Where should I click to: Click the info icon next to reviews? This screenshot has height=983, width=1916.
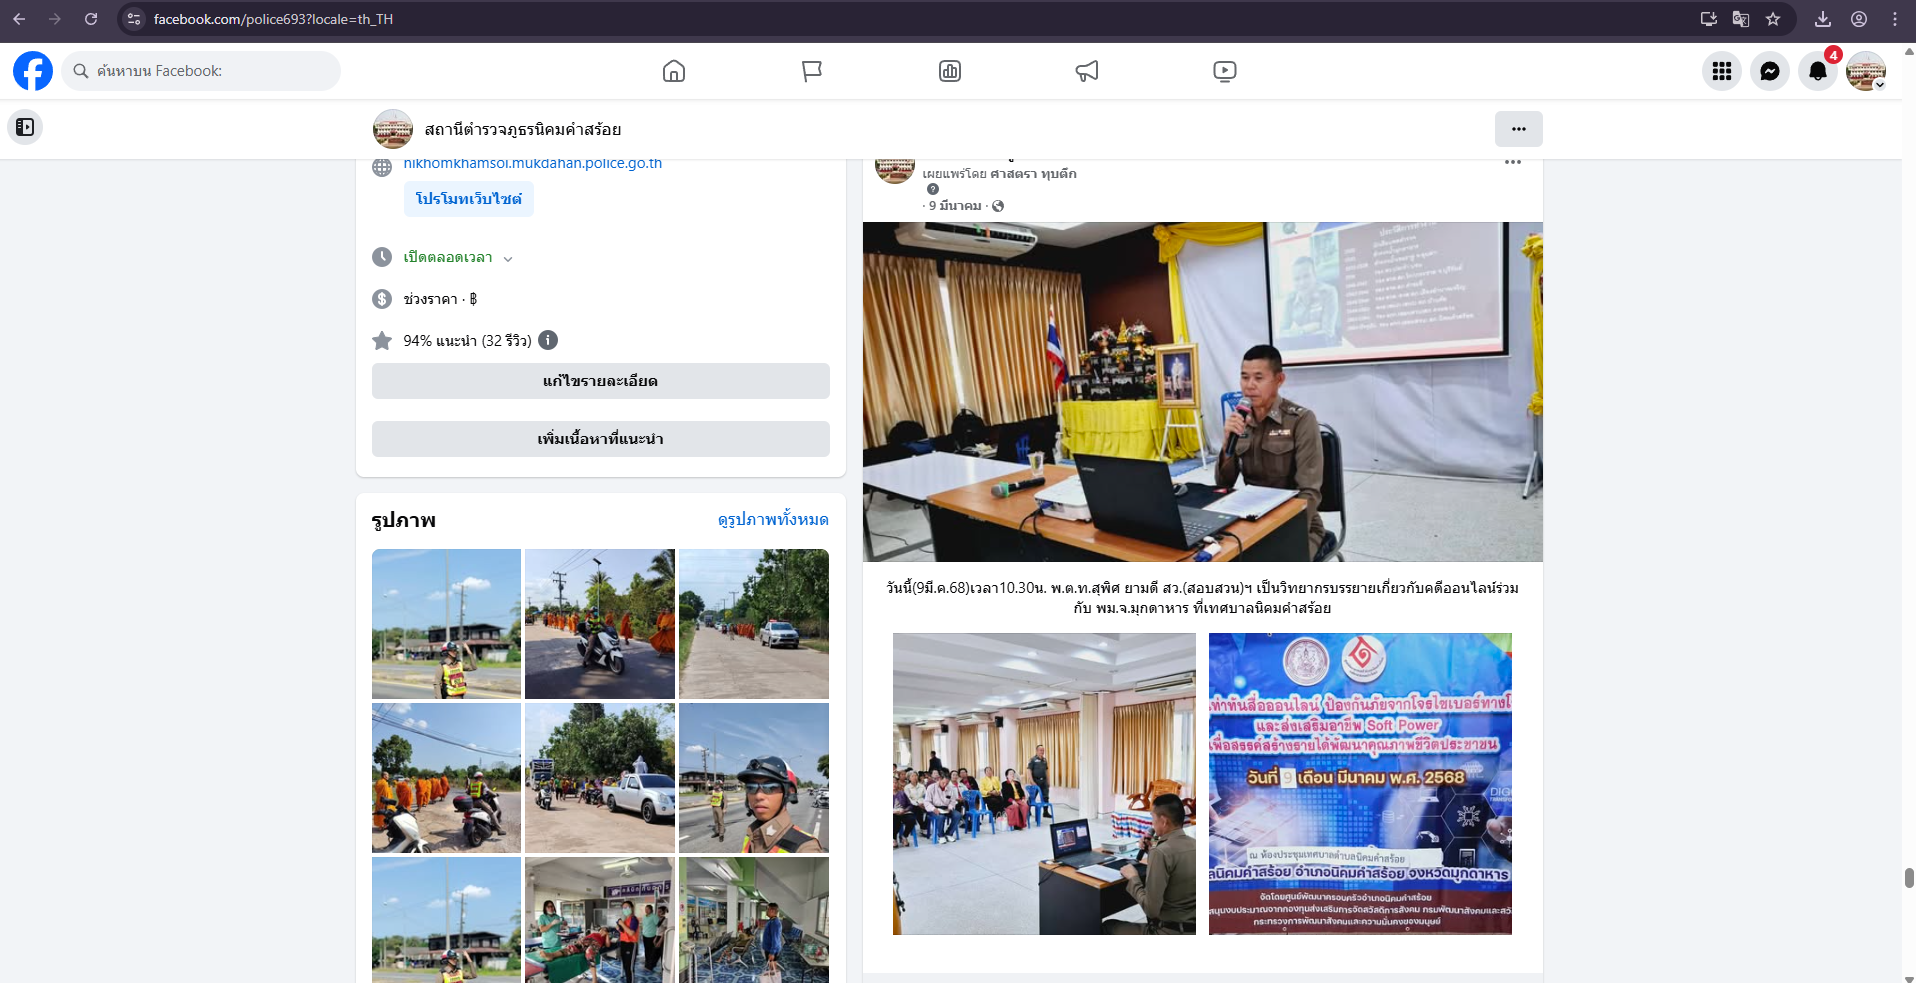[548, 340]
